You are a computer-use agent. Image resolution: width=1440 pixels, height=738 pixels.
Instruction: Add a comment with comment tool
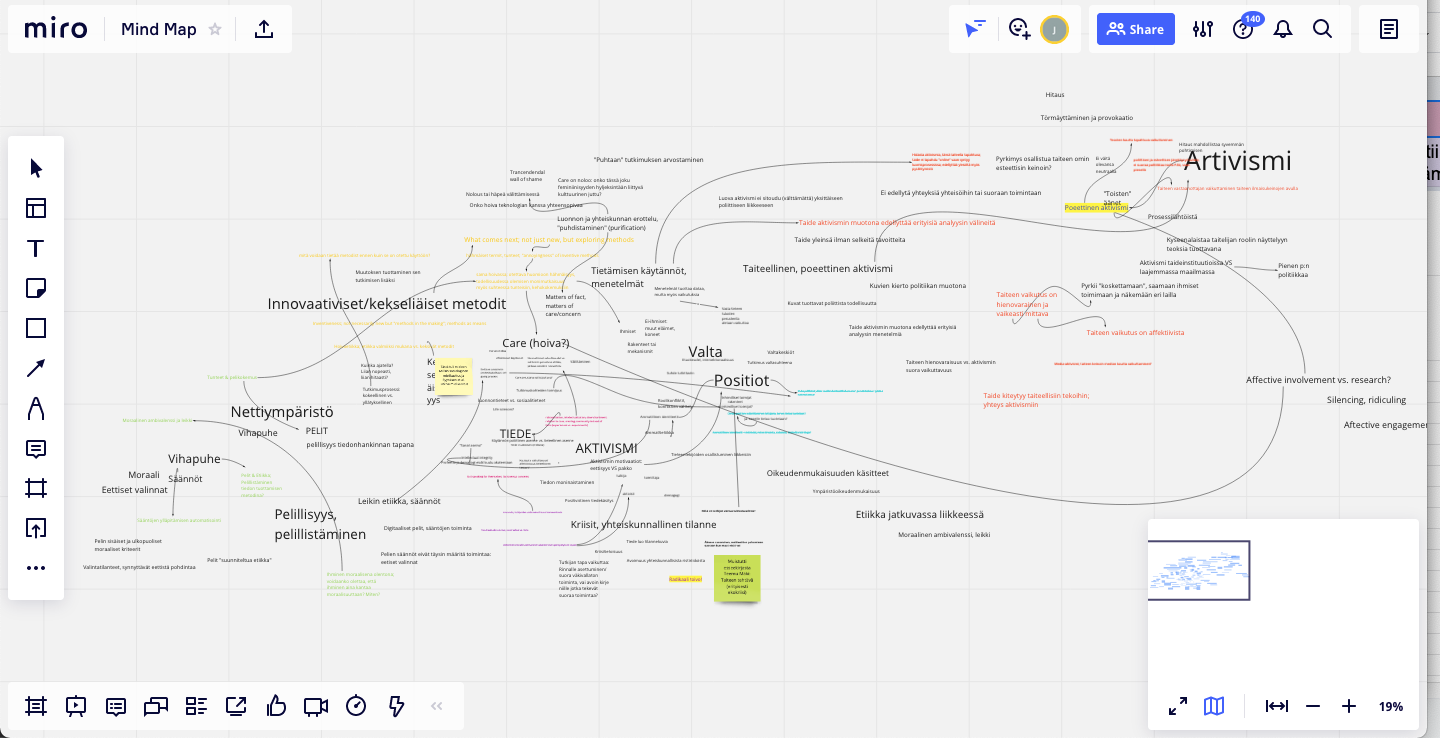(36, 448)
